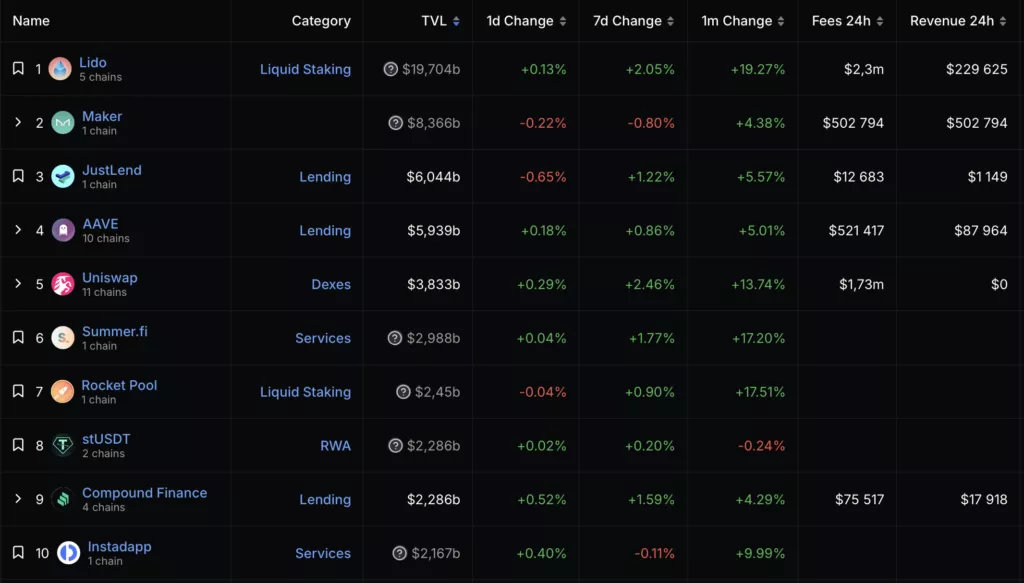Bookmark the JustLend row
1024x583 pixels.
[x=18, y=176]
